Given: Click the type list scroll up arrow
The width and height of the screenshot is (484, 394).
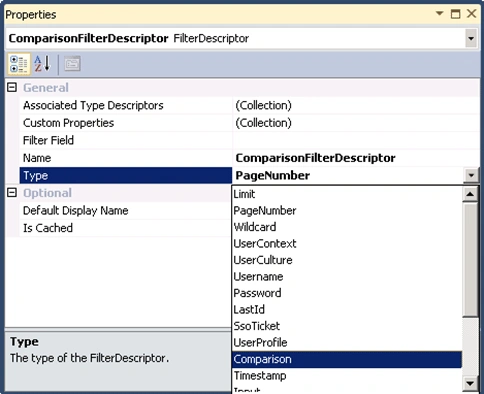Looking at the screenshot, I should 470,194.
